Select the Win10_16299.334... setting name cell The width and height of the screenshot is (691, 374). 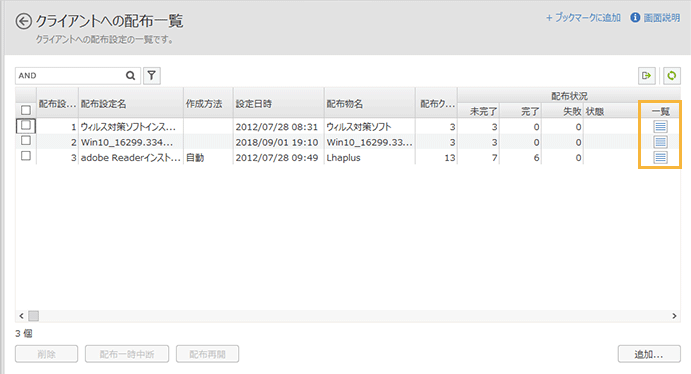coord(131,142)
